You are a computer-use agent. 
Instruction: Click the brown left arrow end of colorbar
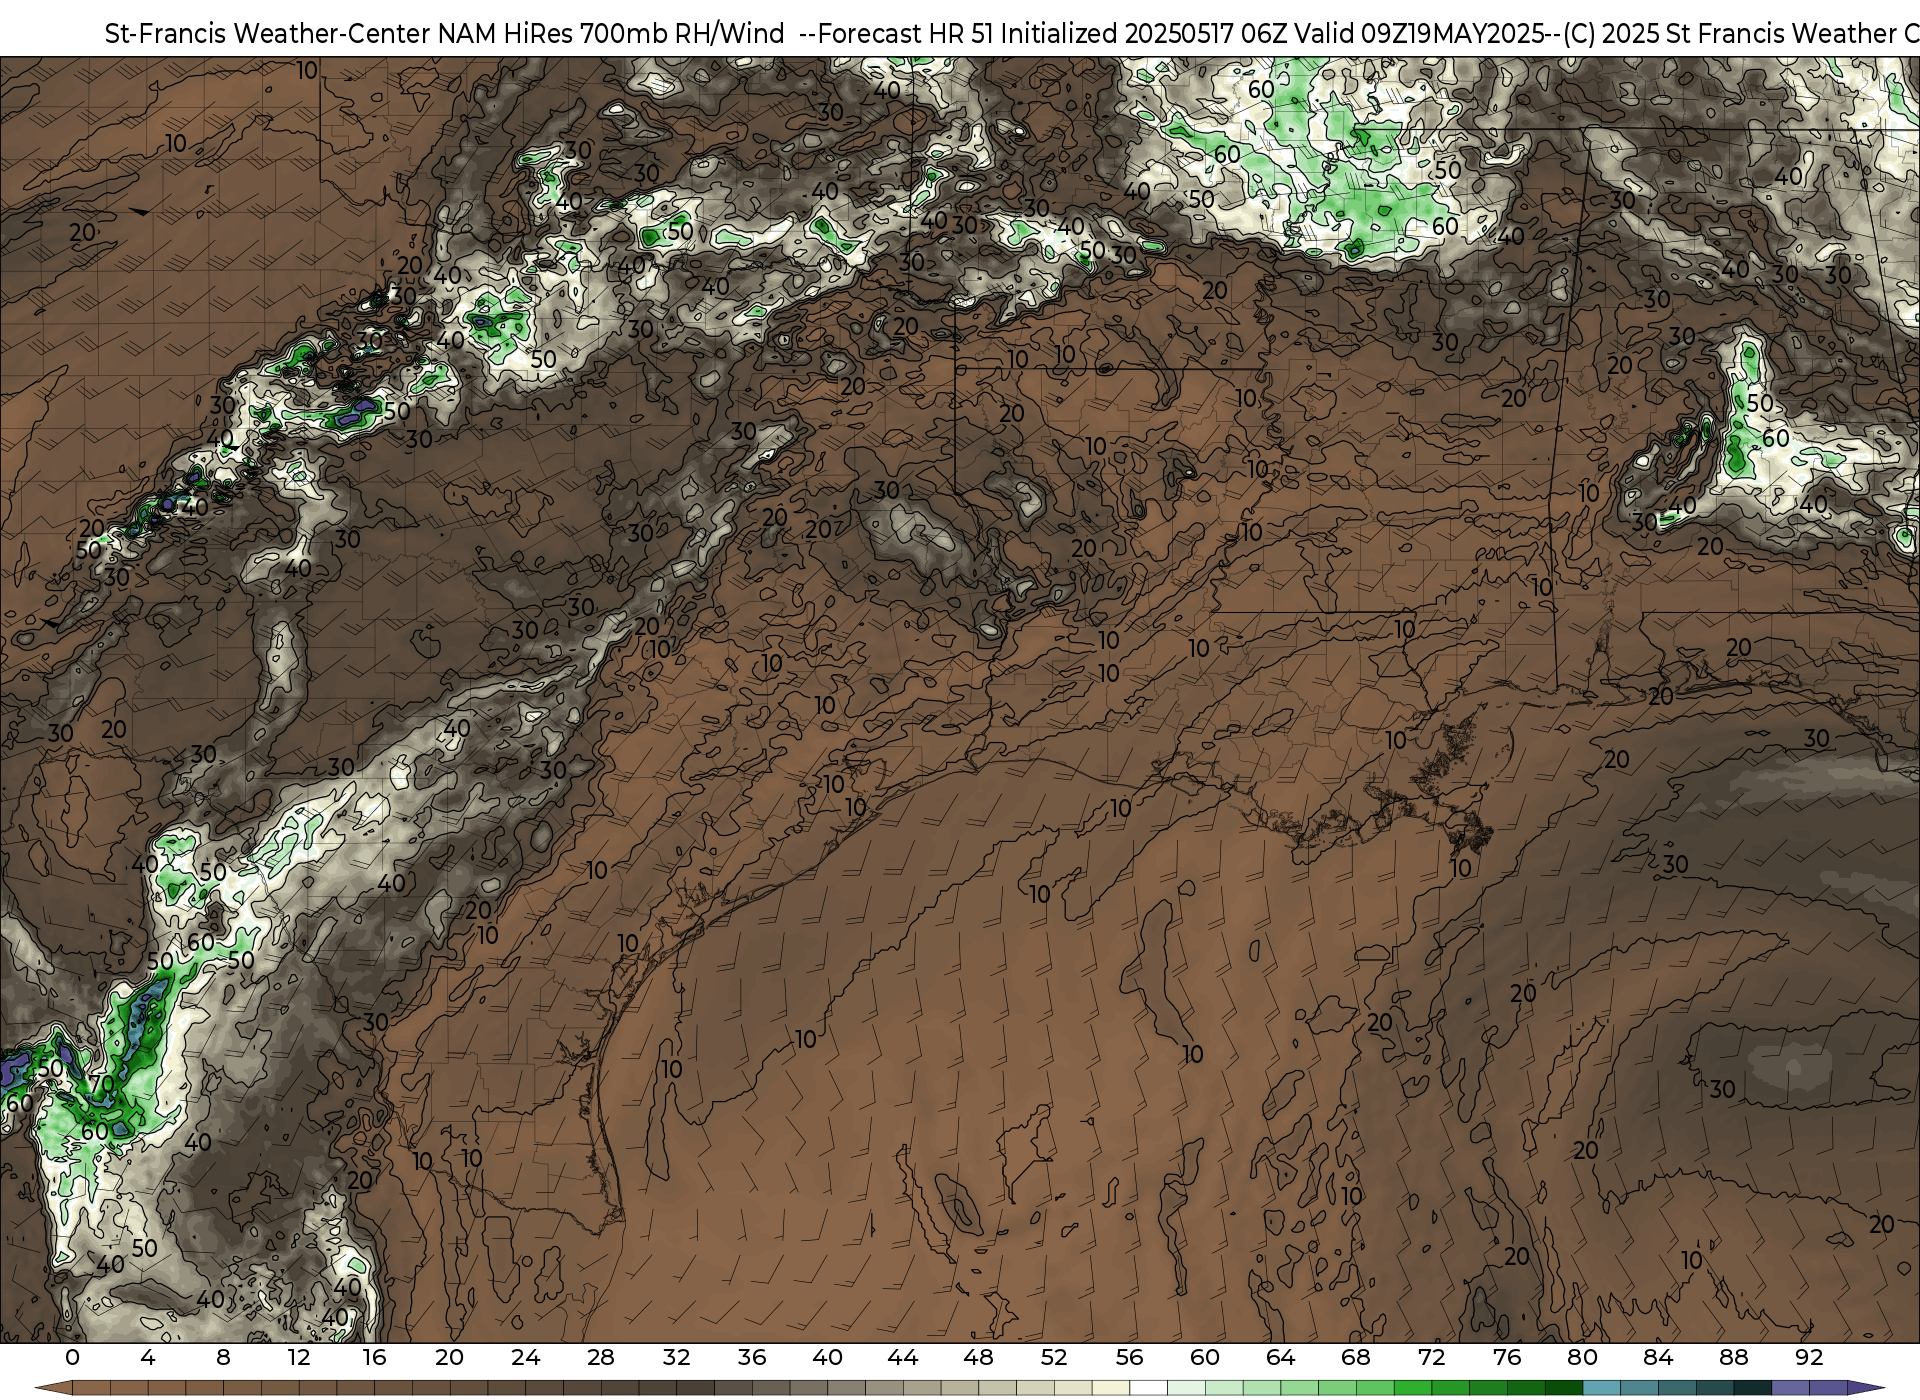coord(54,1388)
